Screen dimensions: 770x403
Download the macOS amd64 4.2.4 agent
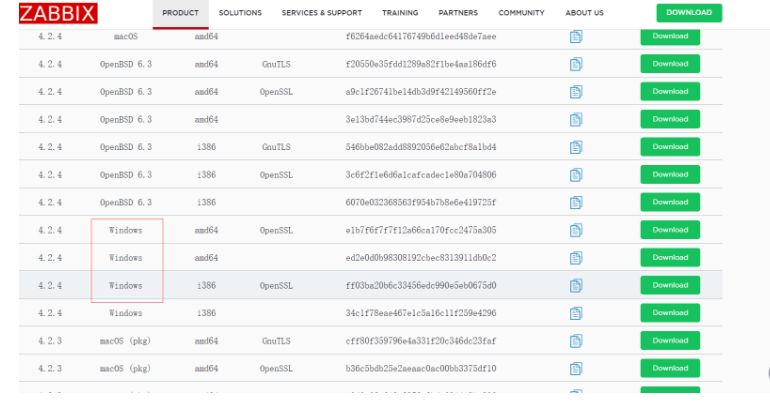click(670, 36)
